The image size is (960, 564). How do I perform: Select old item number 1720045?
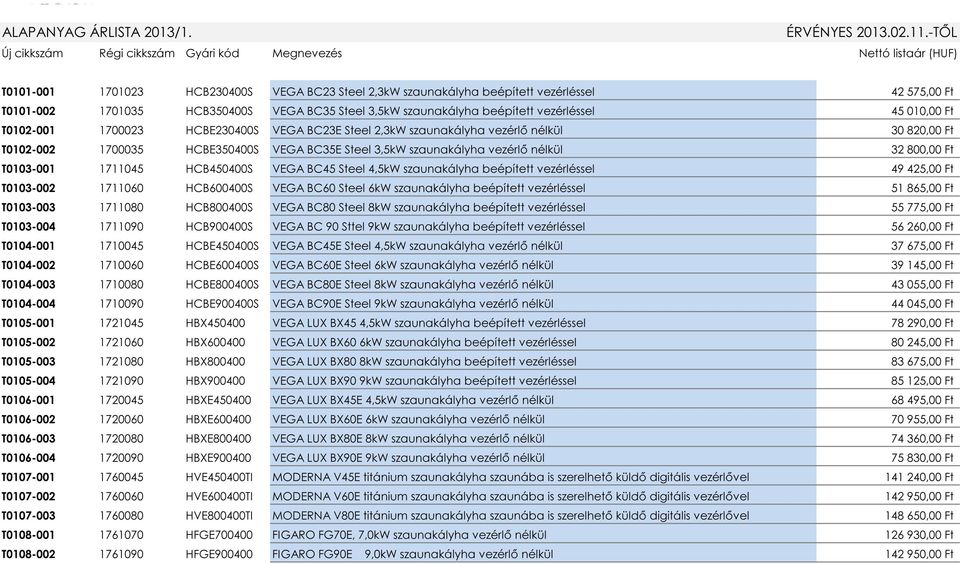click(121, 400)
